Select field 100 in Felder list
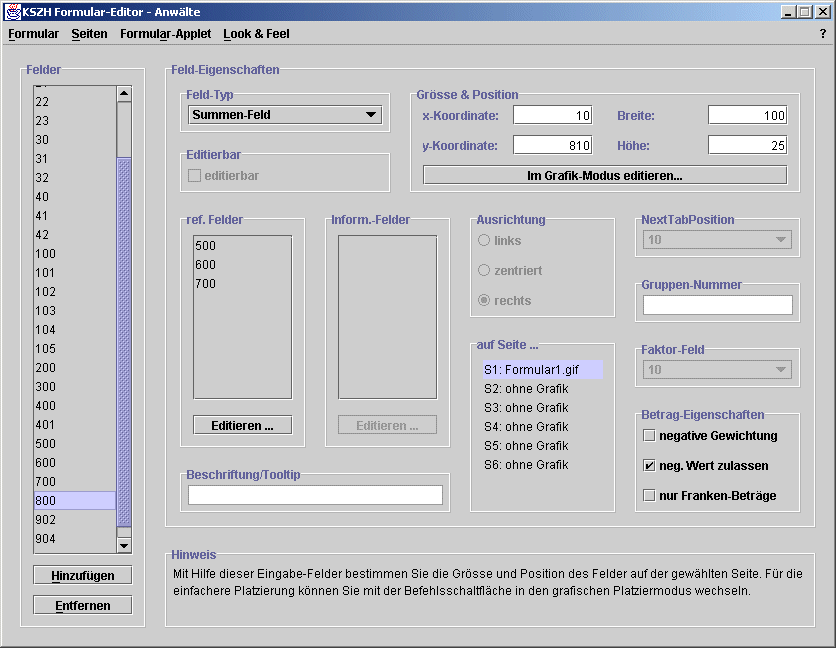The width and height of the screenshot is (836, 648). click(x=75, y=253)
